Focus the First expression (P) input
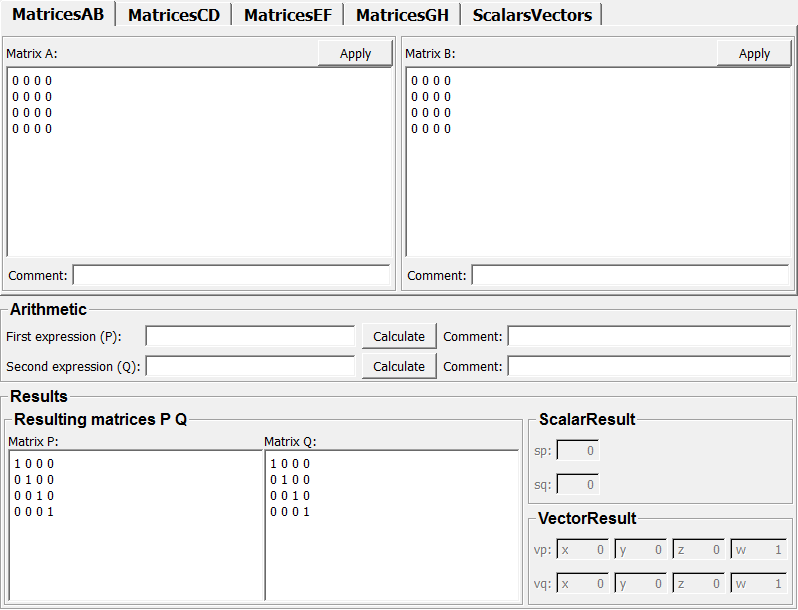 click(250, 337)
